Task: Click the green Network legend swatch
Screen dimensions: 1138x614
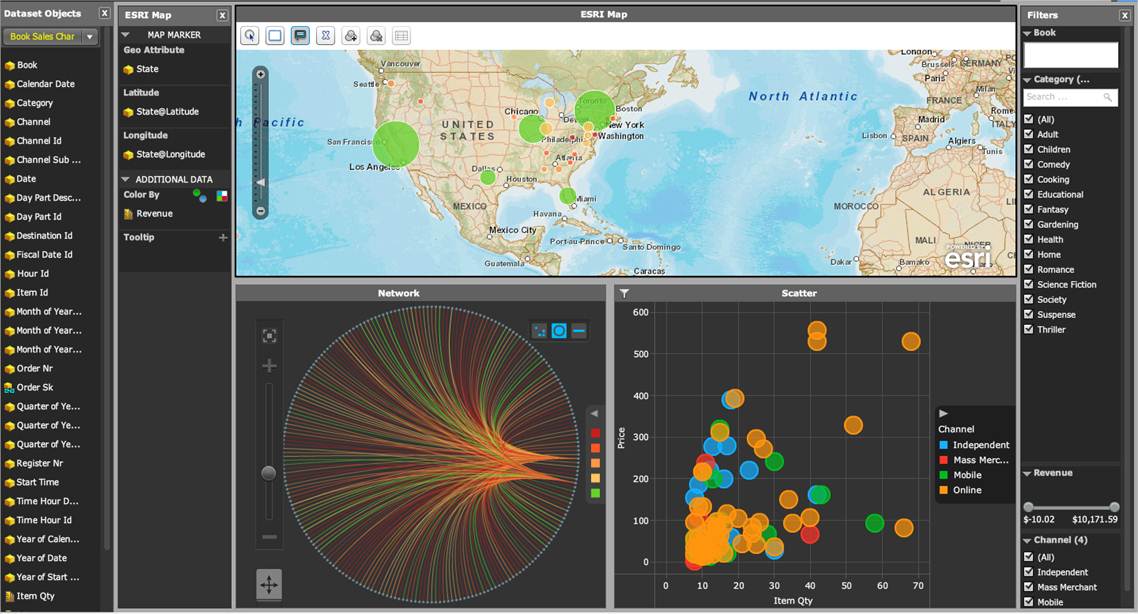Action: point(595,493)
